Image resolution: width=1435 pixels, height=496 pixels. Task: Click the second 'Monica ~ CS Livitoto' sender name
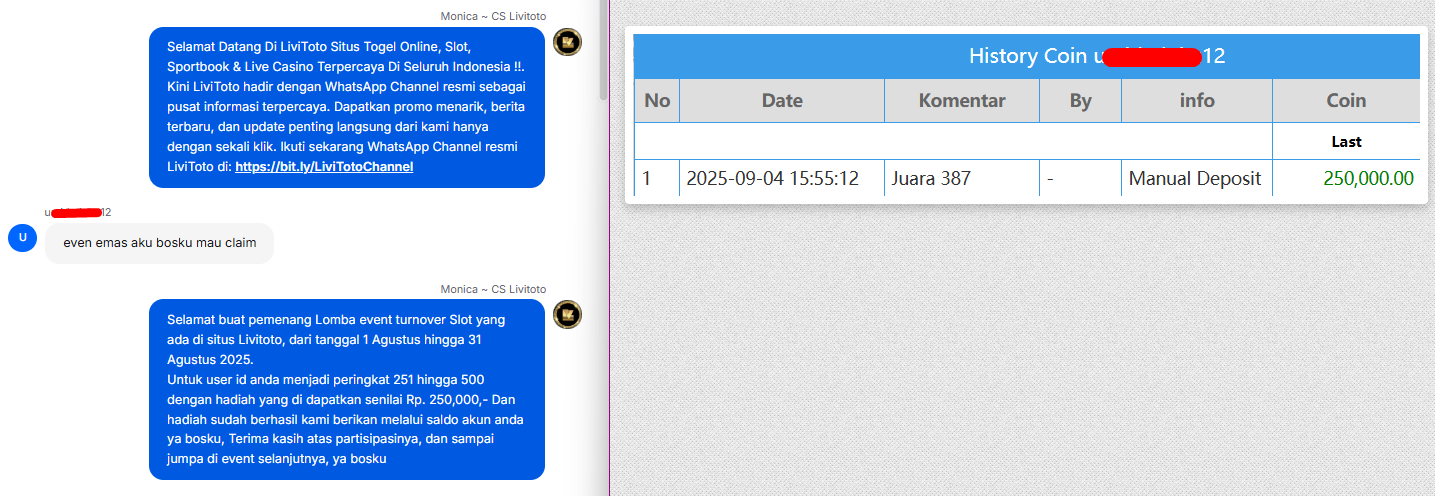[493, 289]
